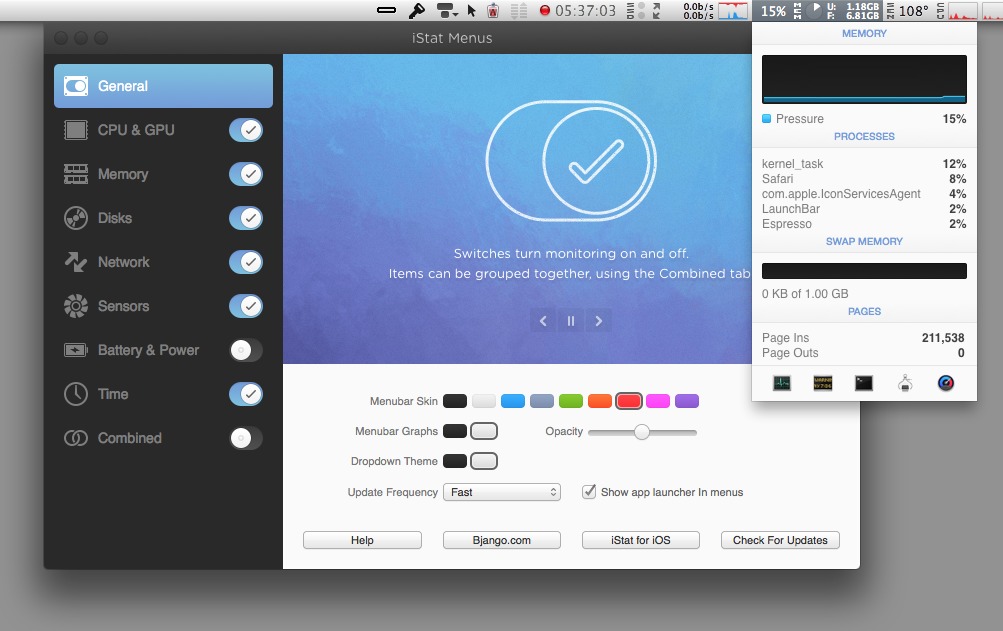Screen dimensions: 1003x631
Task: Pause the intro slideshow
Action: click(x=571, y=321)
